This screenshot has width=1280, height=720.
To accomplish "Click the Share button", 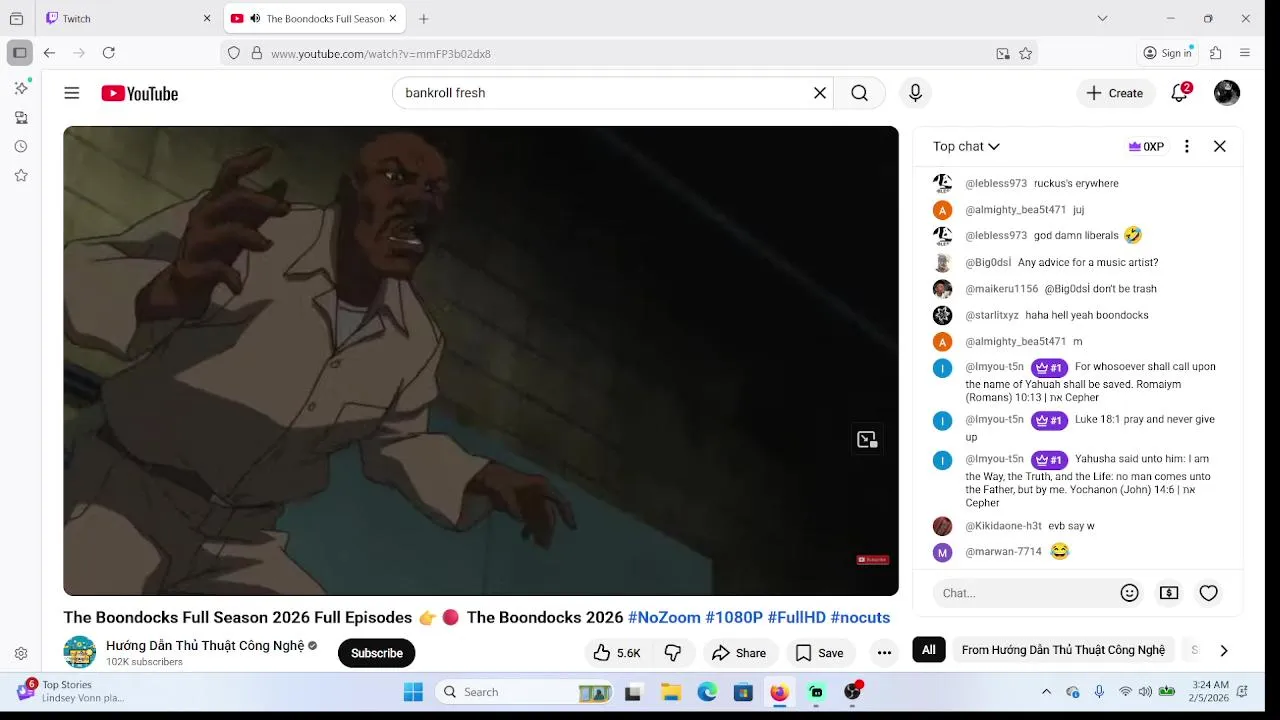I will click(739, 653).
